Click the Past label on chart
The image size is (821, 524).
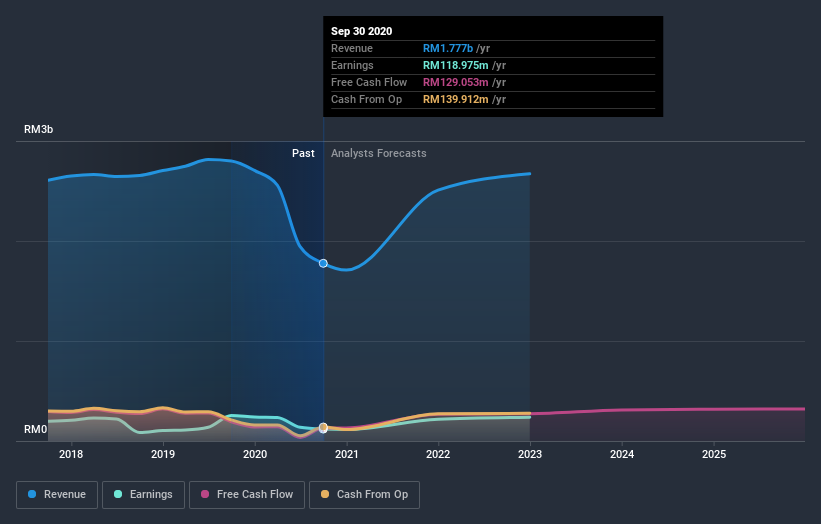coord(303,153)
